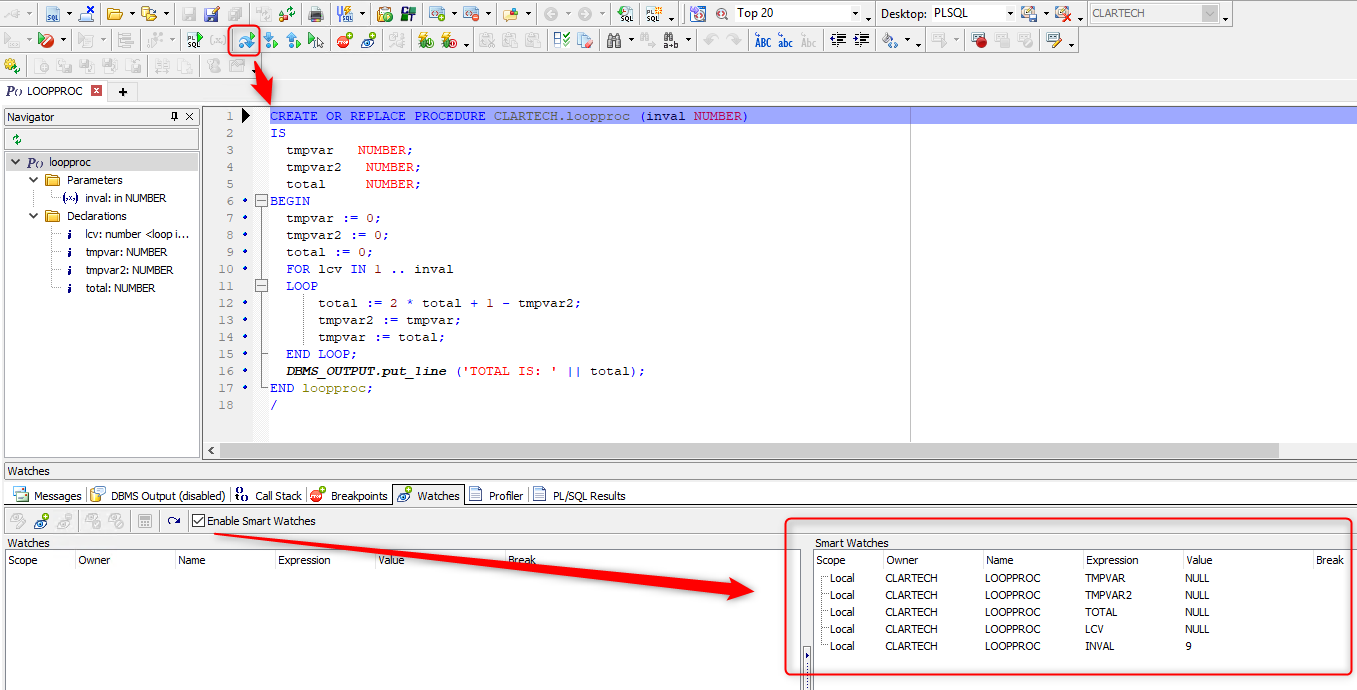Click the refresh arrow in Watches toolbar
The width and height of the screenshot is (1357, 690).
[174, 521]
